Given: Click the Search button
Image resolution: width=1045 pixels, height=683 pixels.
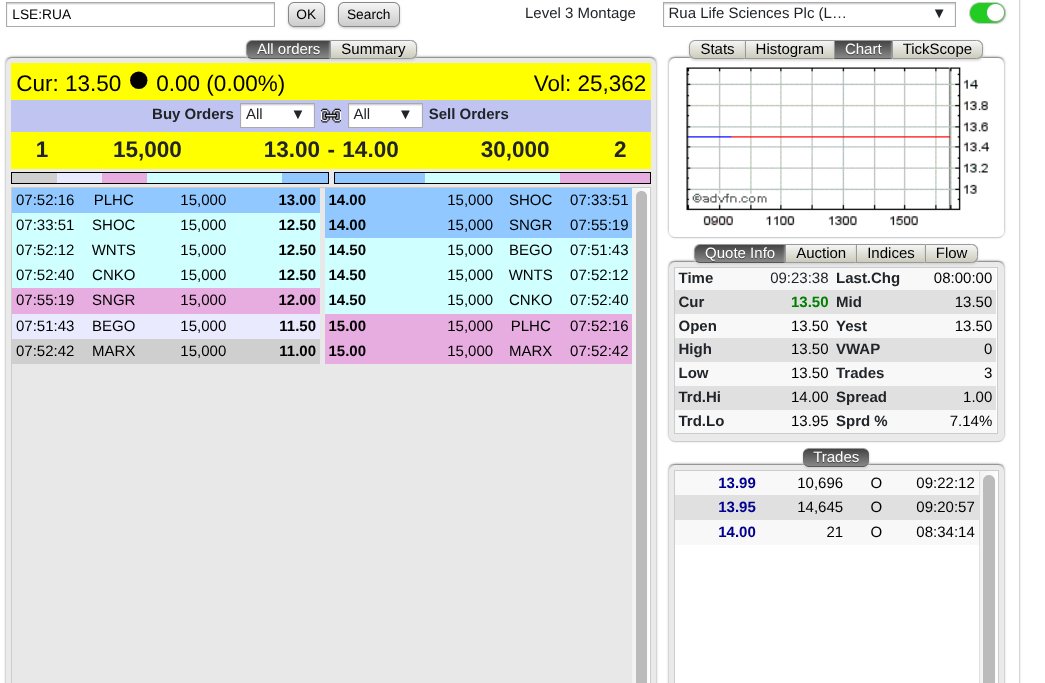Looking at the screenshot, I should (x=369, y=15).
